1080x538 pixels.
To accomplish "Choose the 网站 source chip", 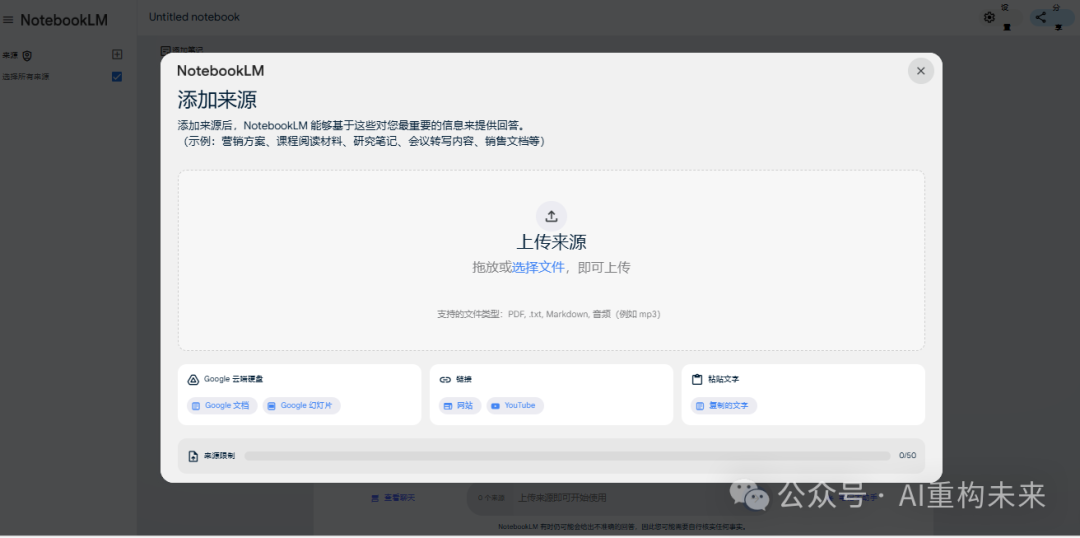I will tap(459, 406).
